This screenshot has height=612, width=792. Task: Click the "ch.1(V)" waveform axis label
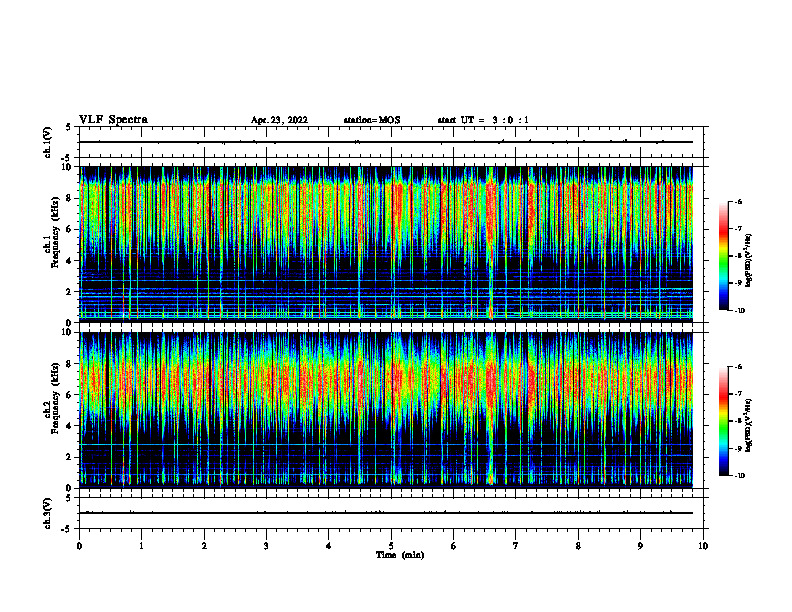47,142
